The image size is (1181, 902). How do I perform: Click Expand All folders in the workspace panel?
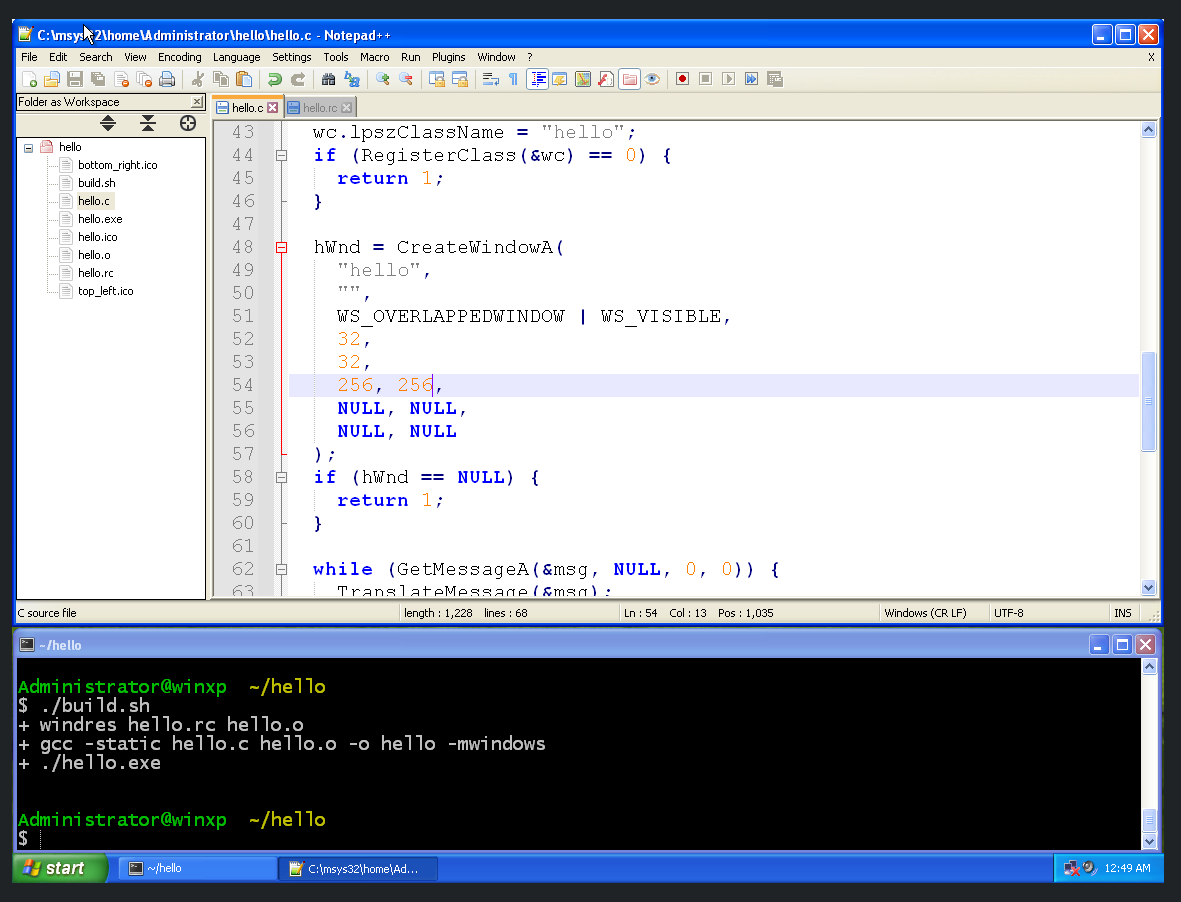click(108, 123)
